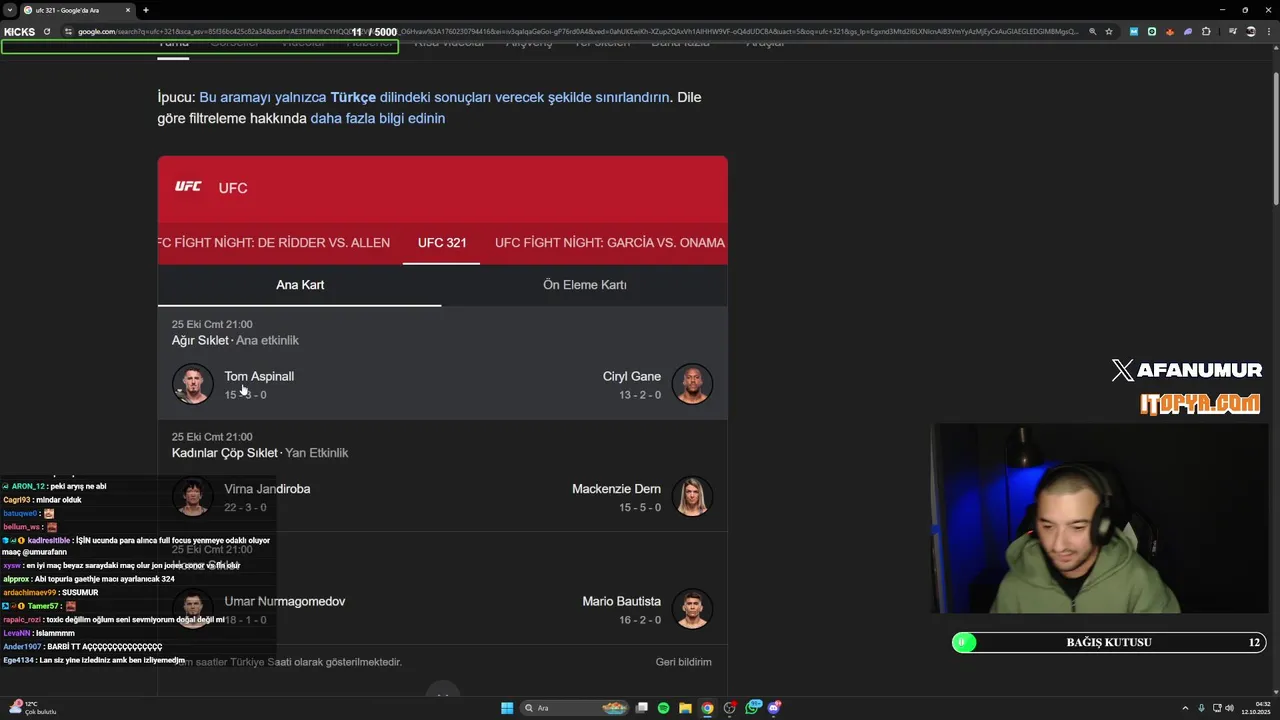Screen dimensions: 1280x720
Task: Click the '16 - 2 - 0' record text
Action: point(640,620)
